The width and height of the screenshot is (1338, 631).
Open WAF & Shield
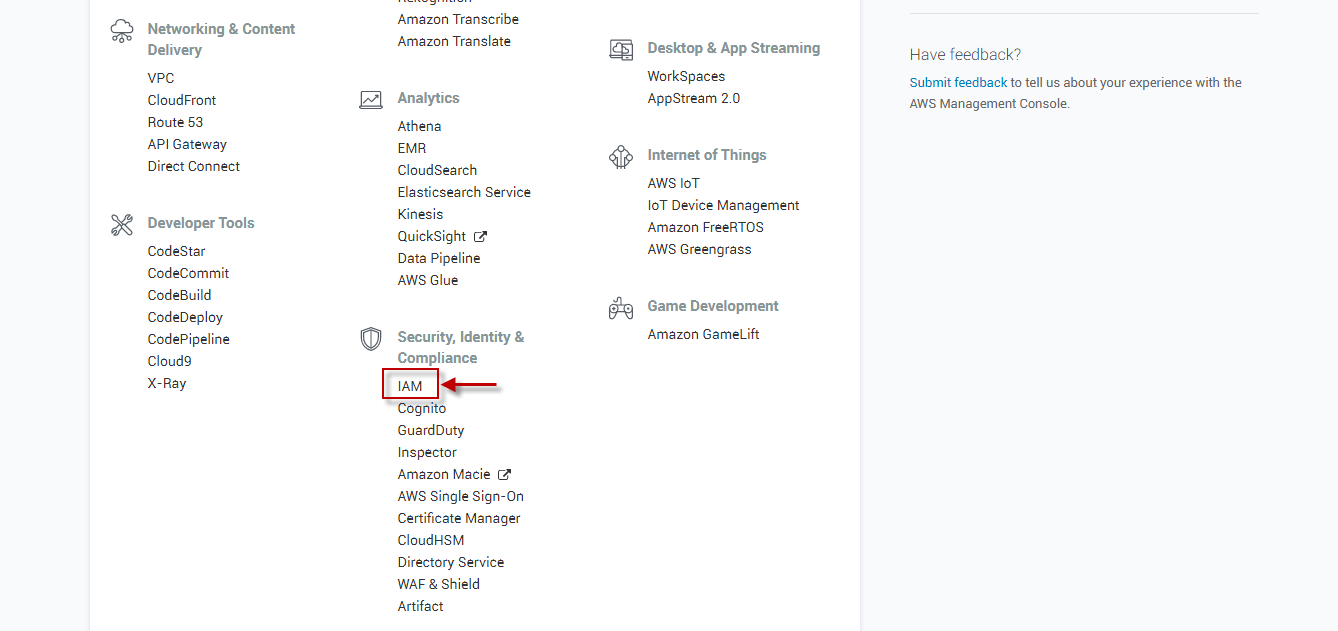(x=439, y=584)
